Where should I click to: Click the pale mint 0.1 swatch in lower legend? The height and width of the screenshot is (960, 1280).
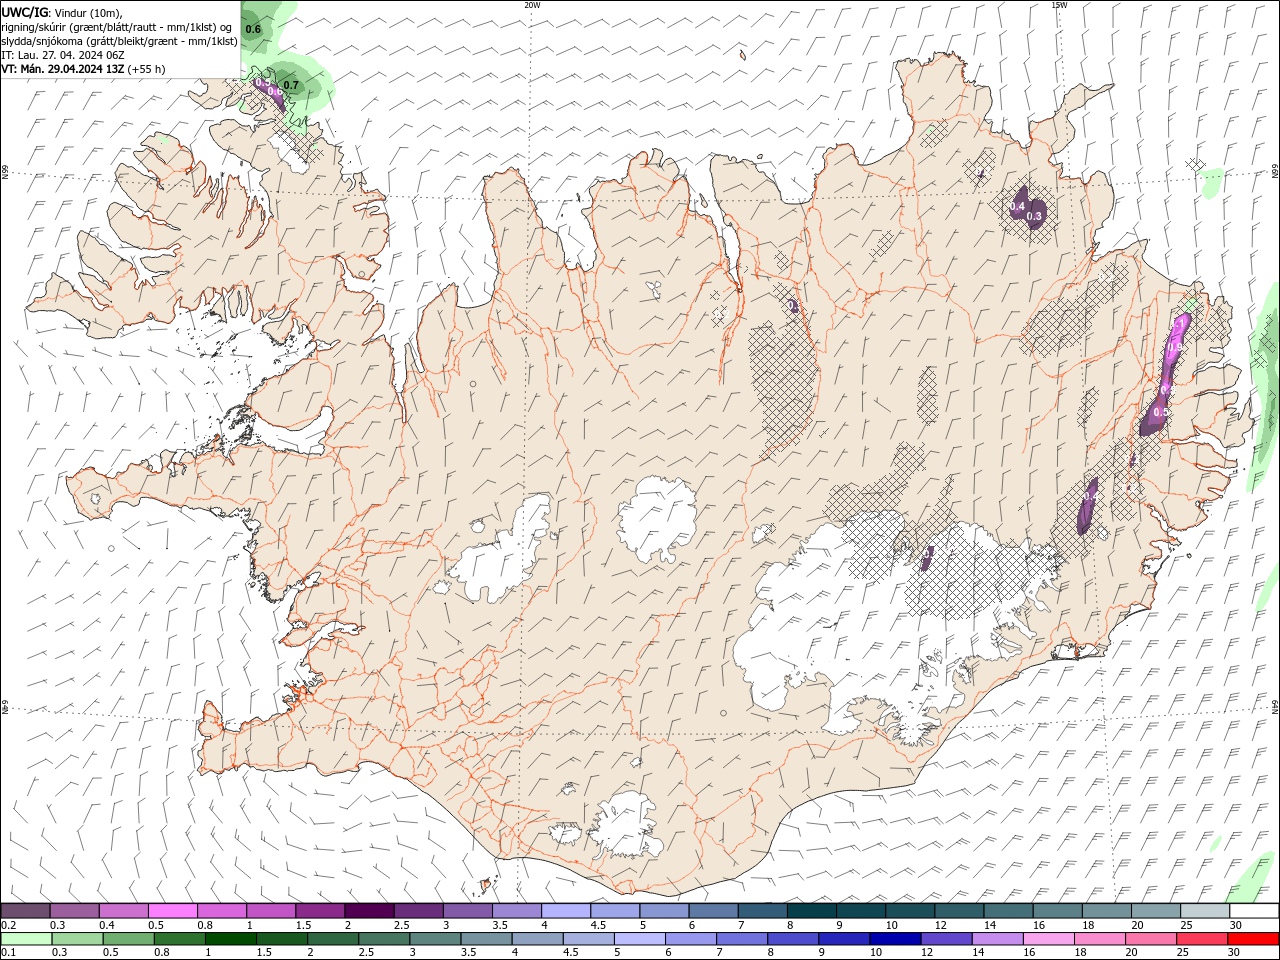click(26, 939)
